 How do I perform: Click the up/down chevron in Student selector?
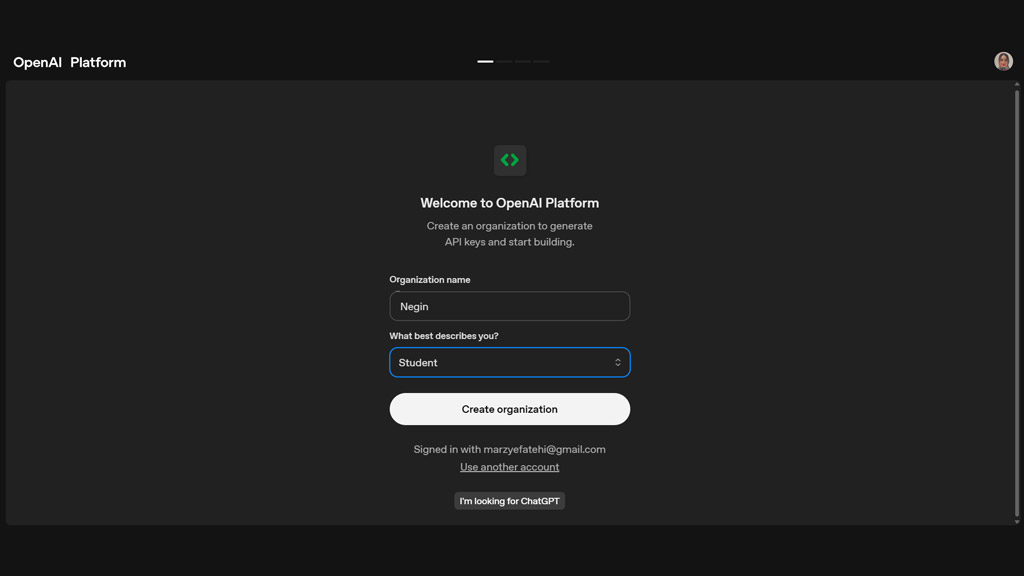point(618,363)
